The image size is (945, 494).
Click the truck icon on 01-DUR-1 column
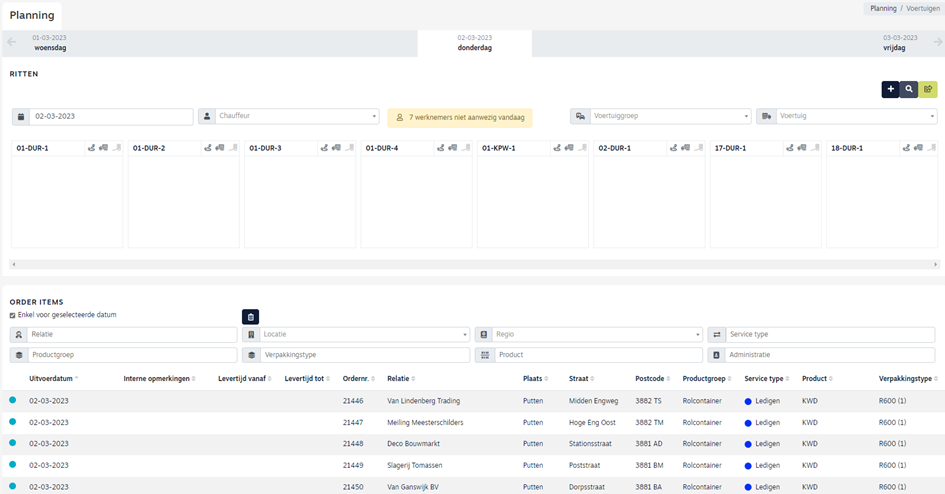[103, 148]
